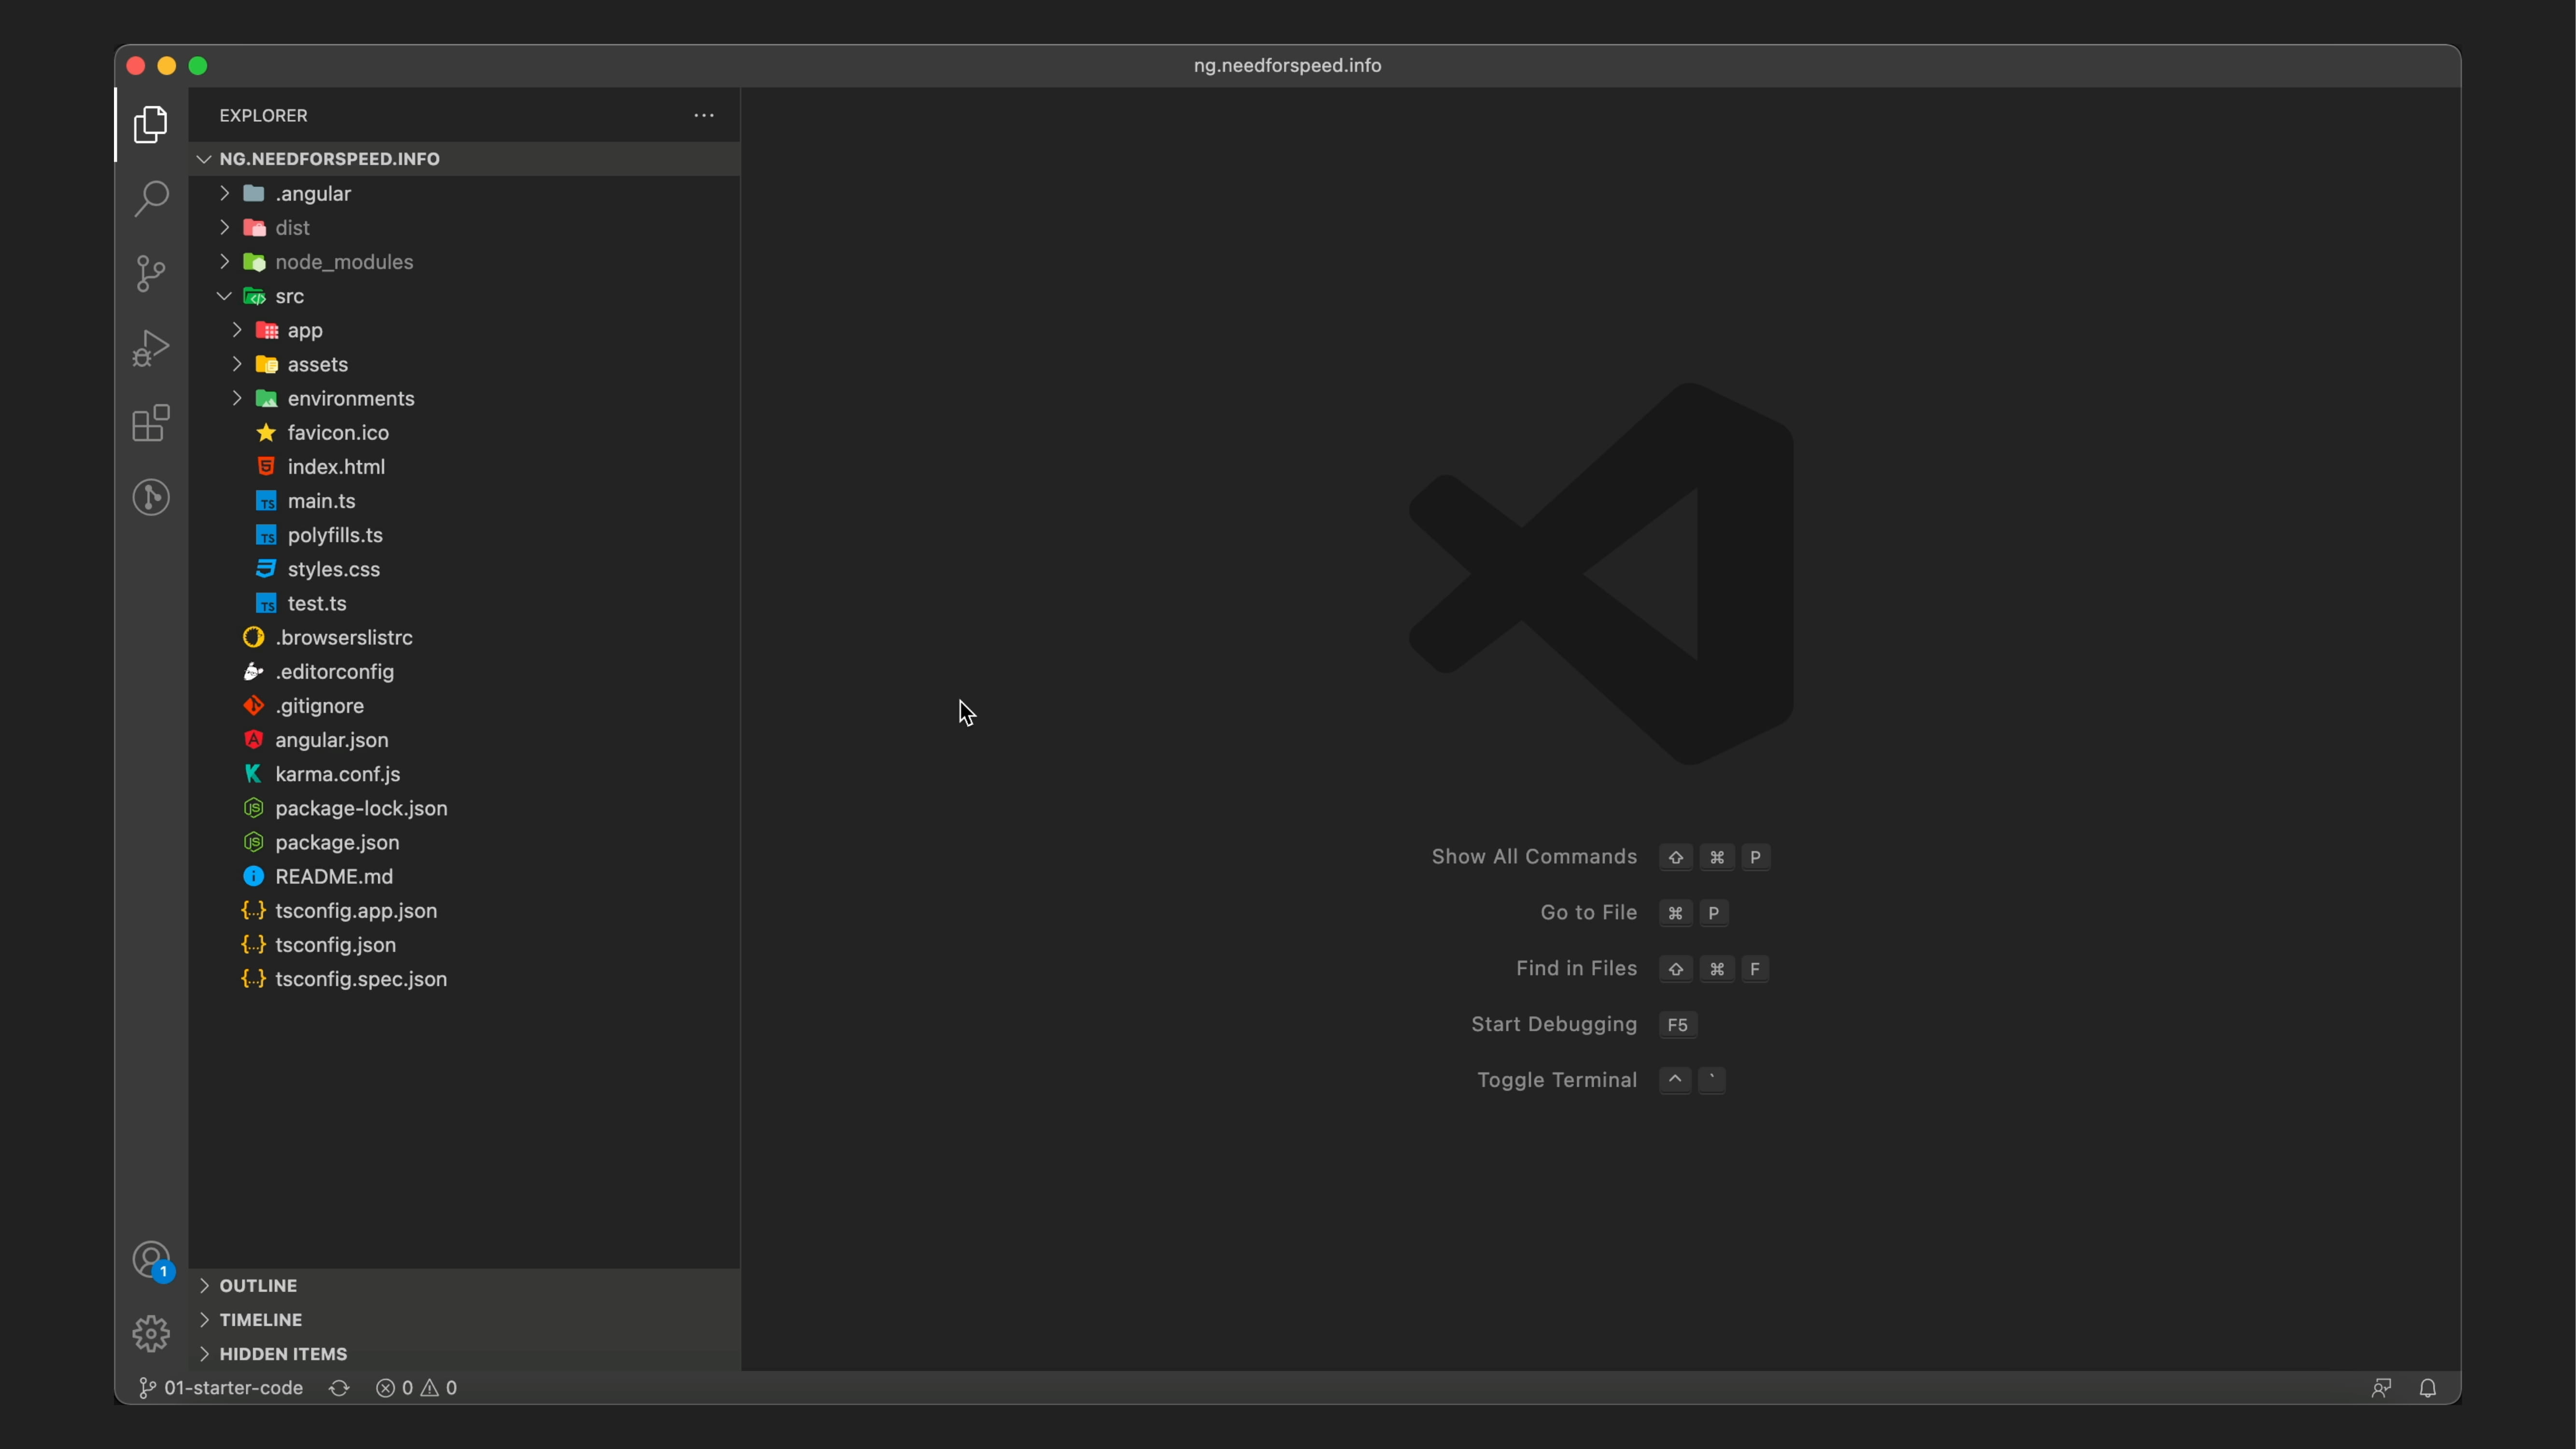The width and height of the screenshot is (2576, 1449).
Task: Open polyfills.ts file
Action: [465, 535]
